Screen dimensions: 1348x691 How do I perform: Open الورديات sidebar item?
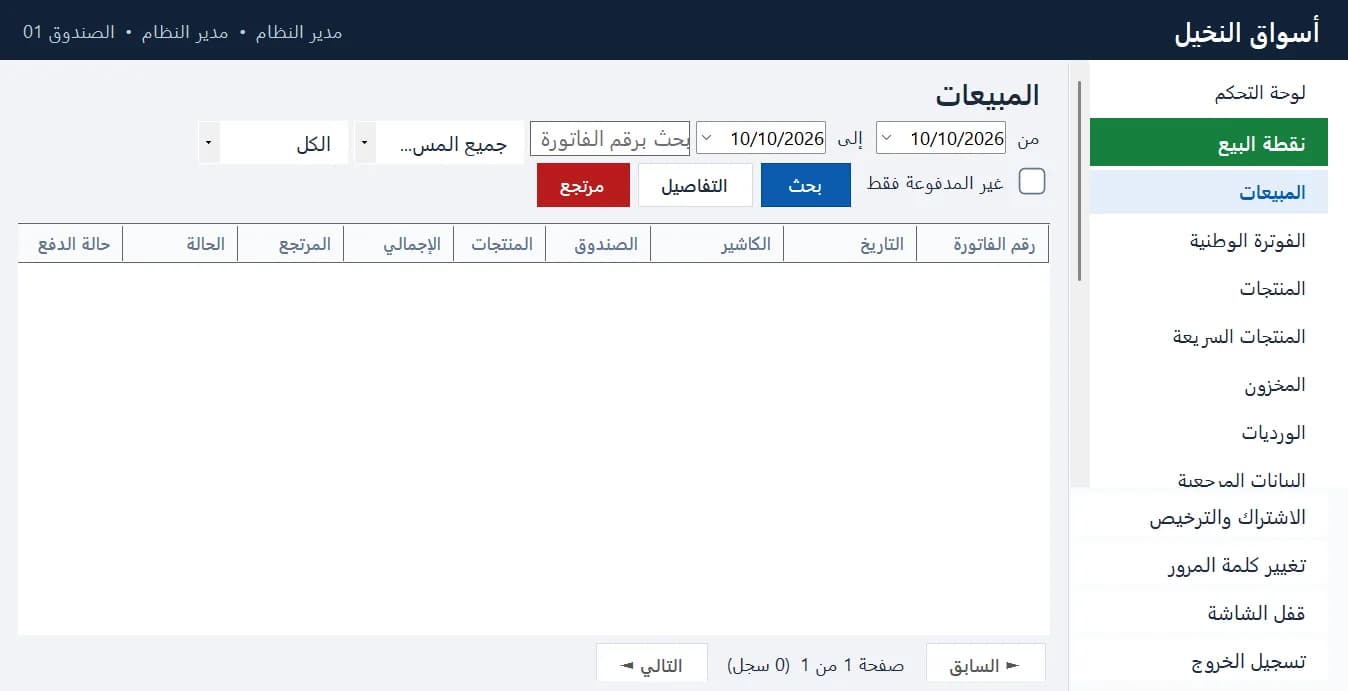[1209, 433]
